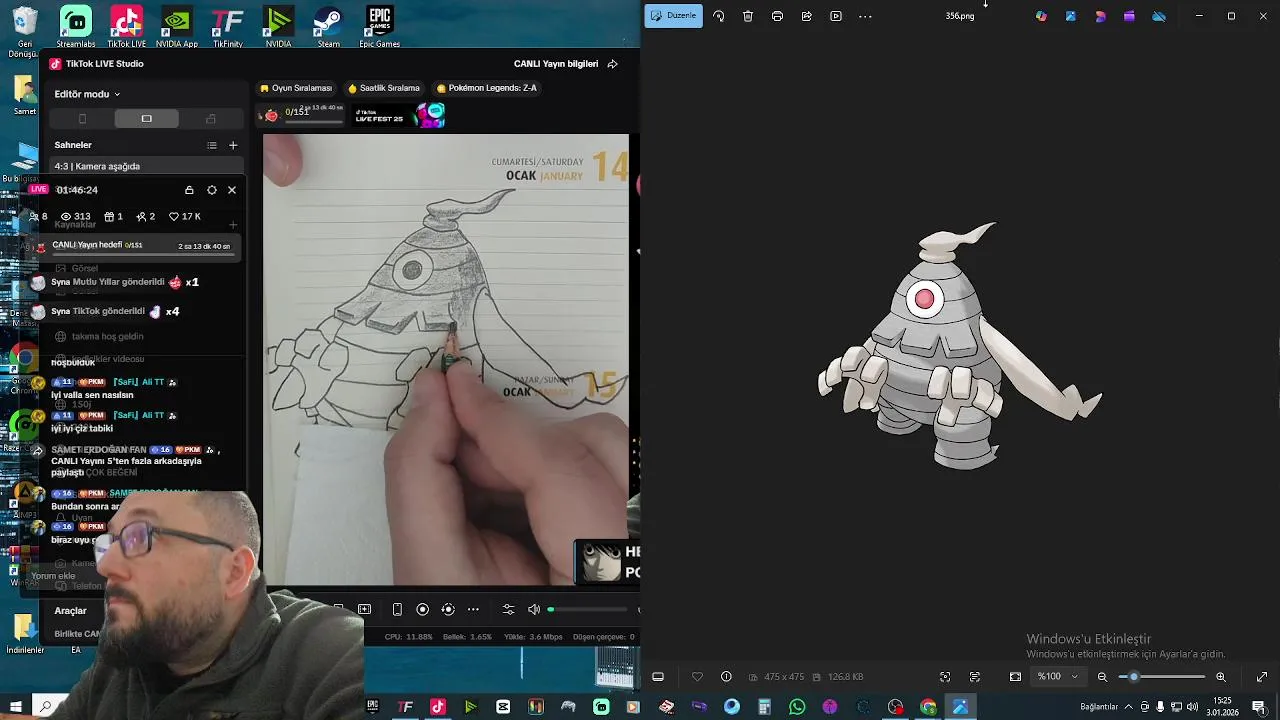Open Google Chrome from the taskbar
Viewport: 1280px width, 720px height.
[x=928, y=707]
